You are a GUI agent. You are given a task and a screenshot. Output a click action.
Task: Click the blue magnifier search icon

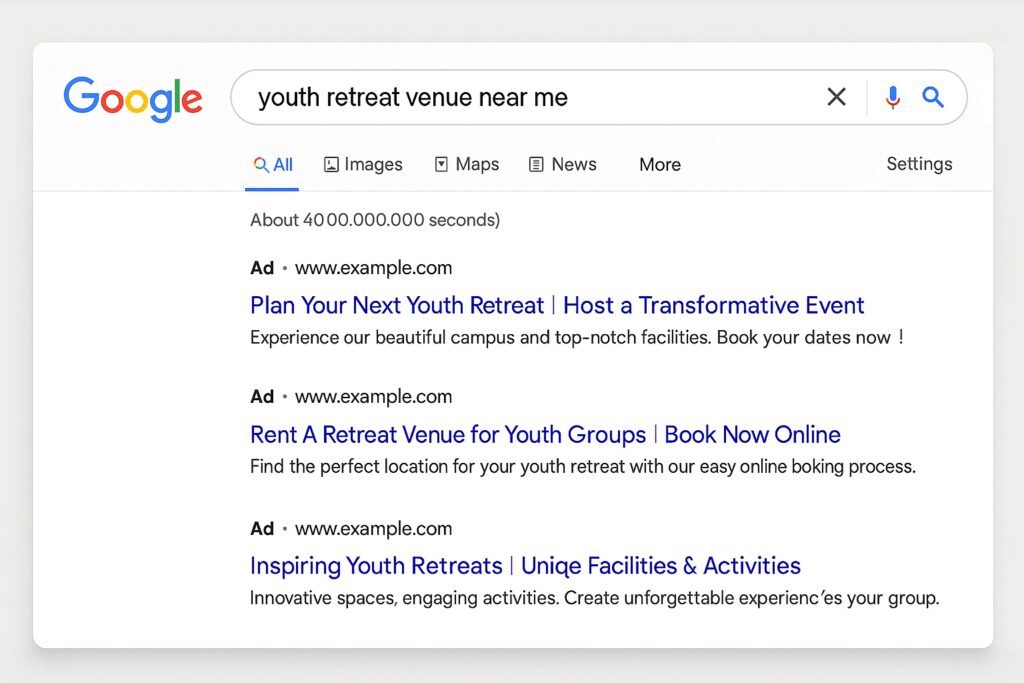933,97
